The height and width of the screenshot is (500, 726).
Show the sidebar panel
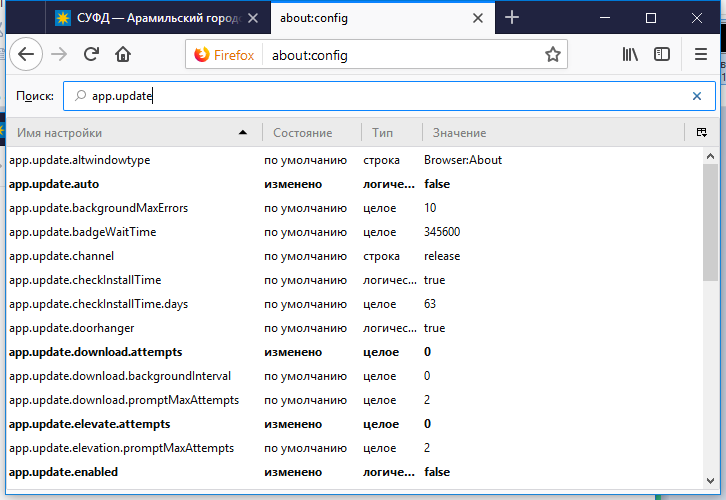click(x=661, y=55)
